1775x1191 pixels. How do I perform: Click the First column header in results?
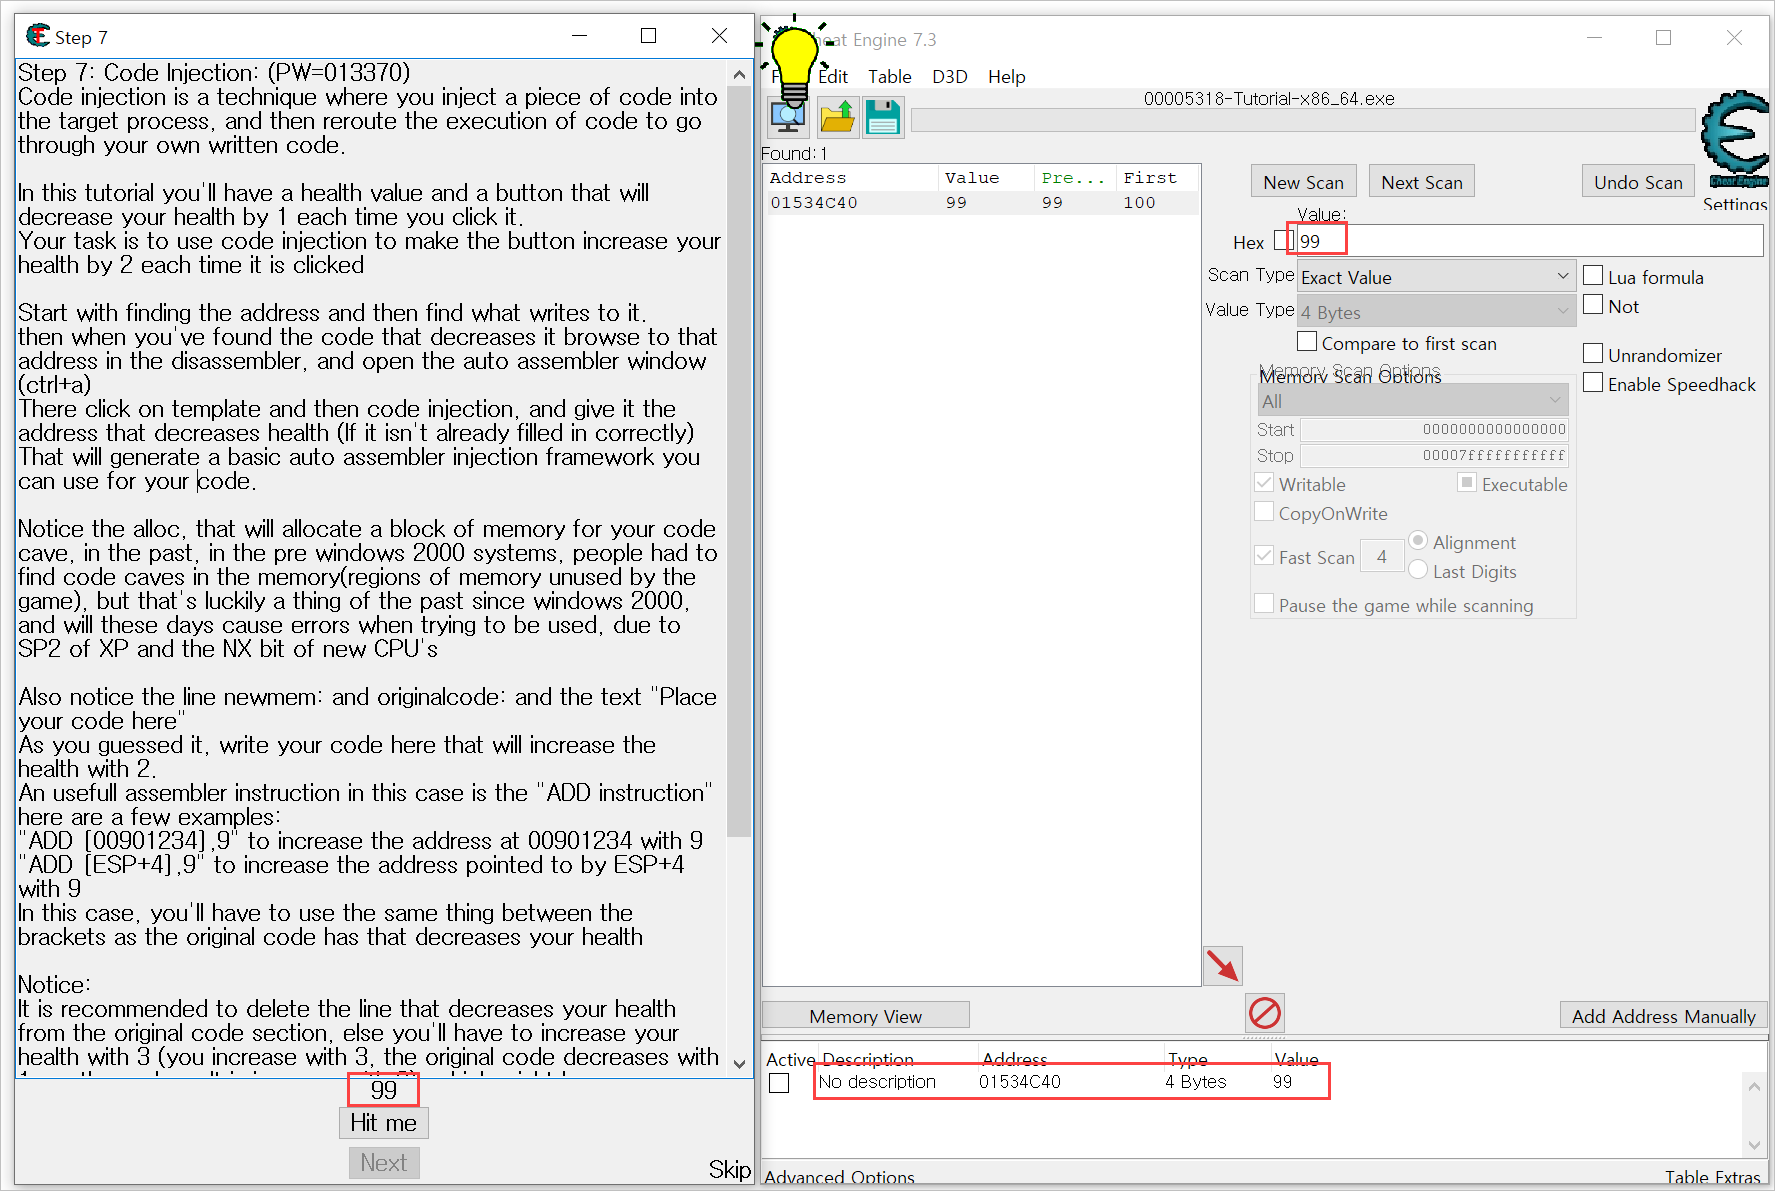click(x=1157, y=178)
